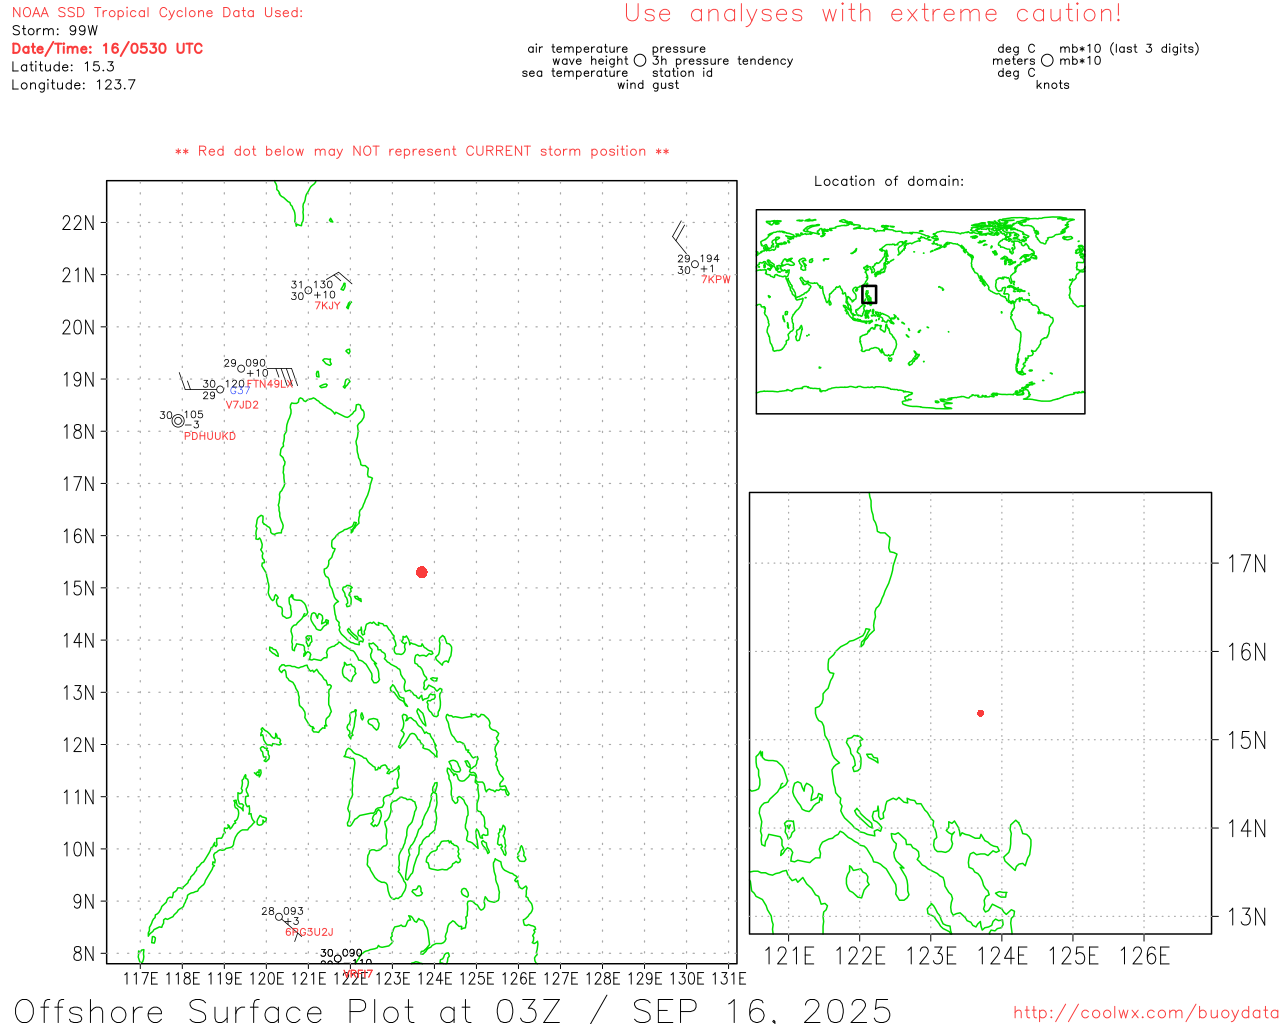
Task: Click the Storm: 99W text
Action: coord(55,31)
